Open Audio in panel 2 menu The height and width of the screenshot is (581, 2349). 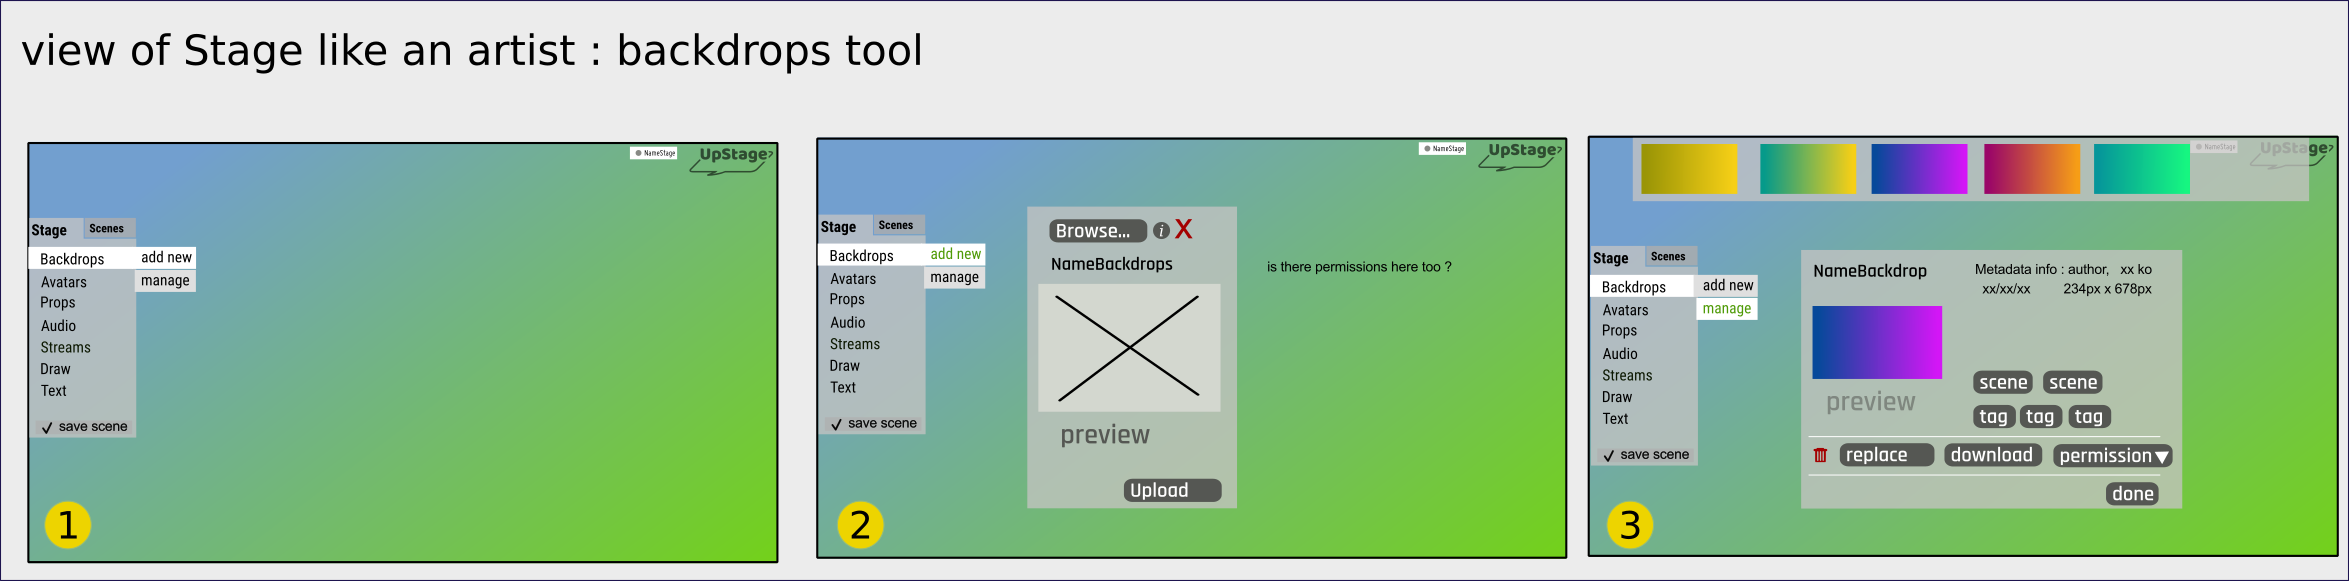tap(847, 323)
